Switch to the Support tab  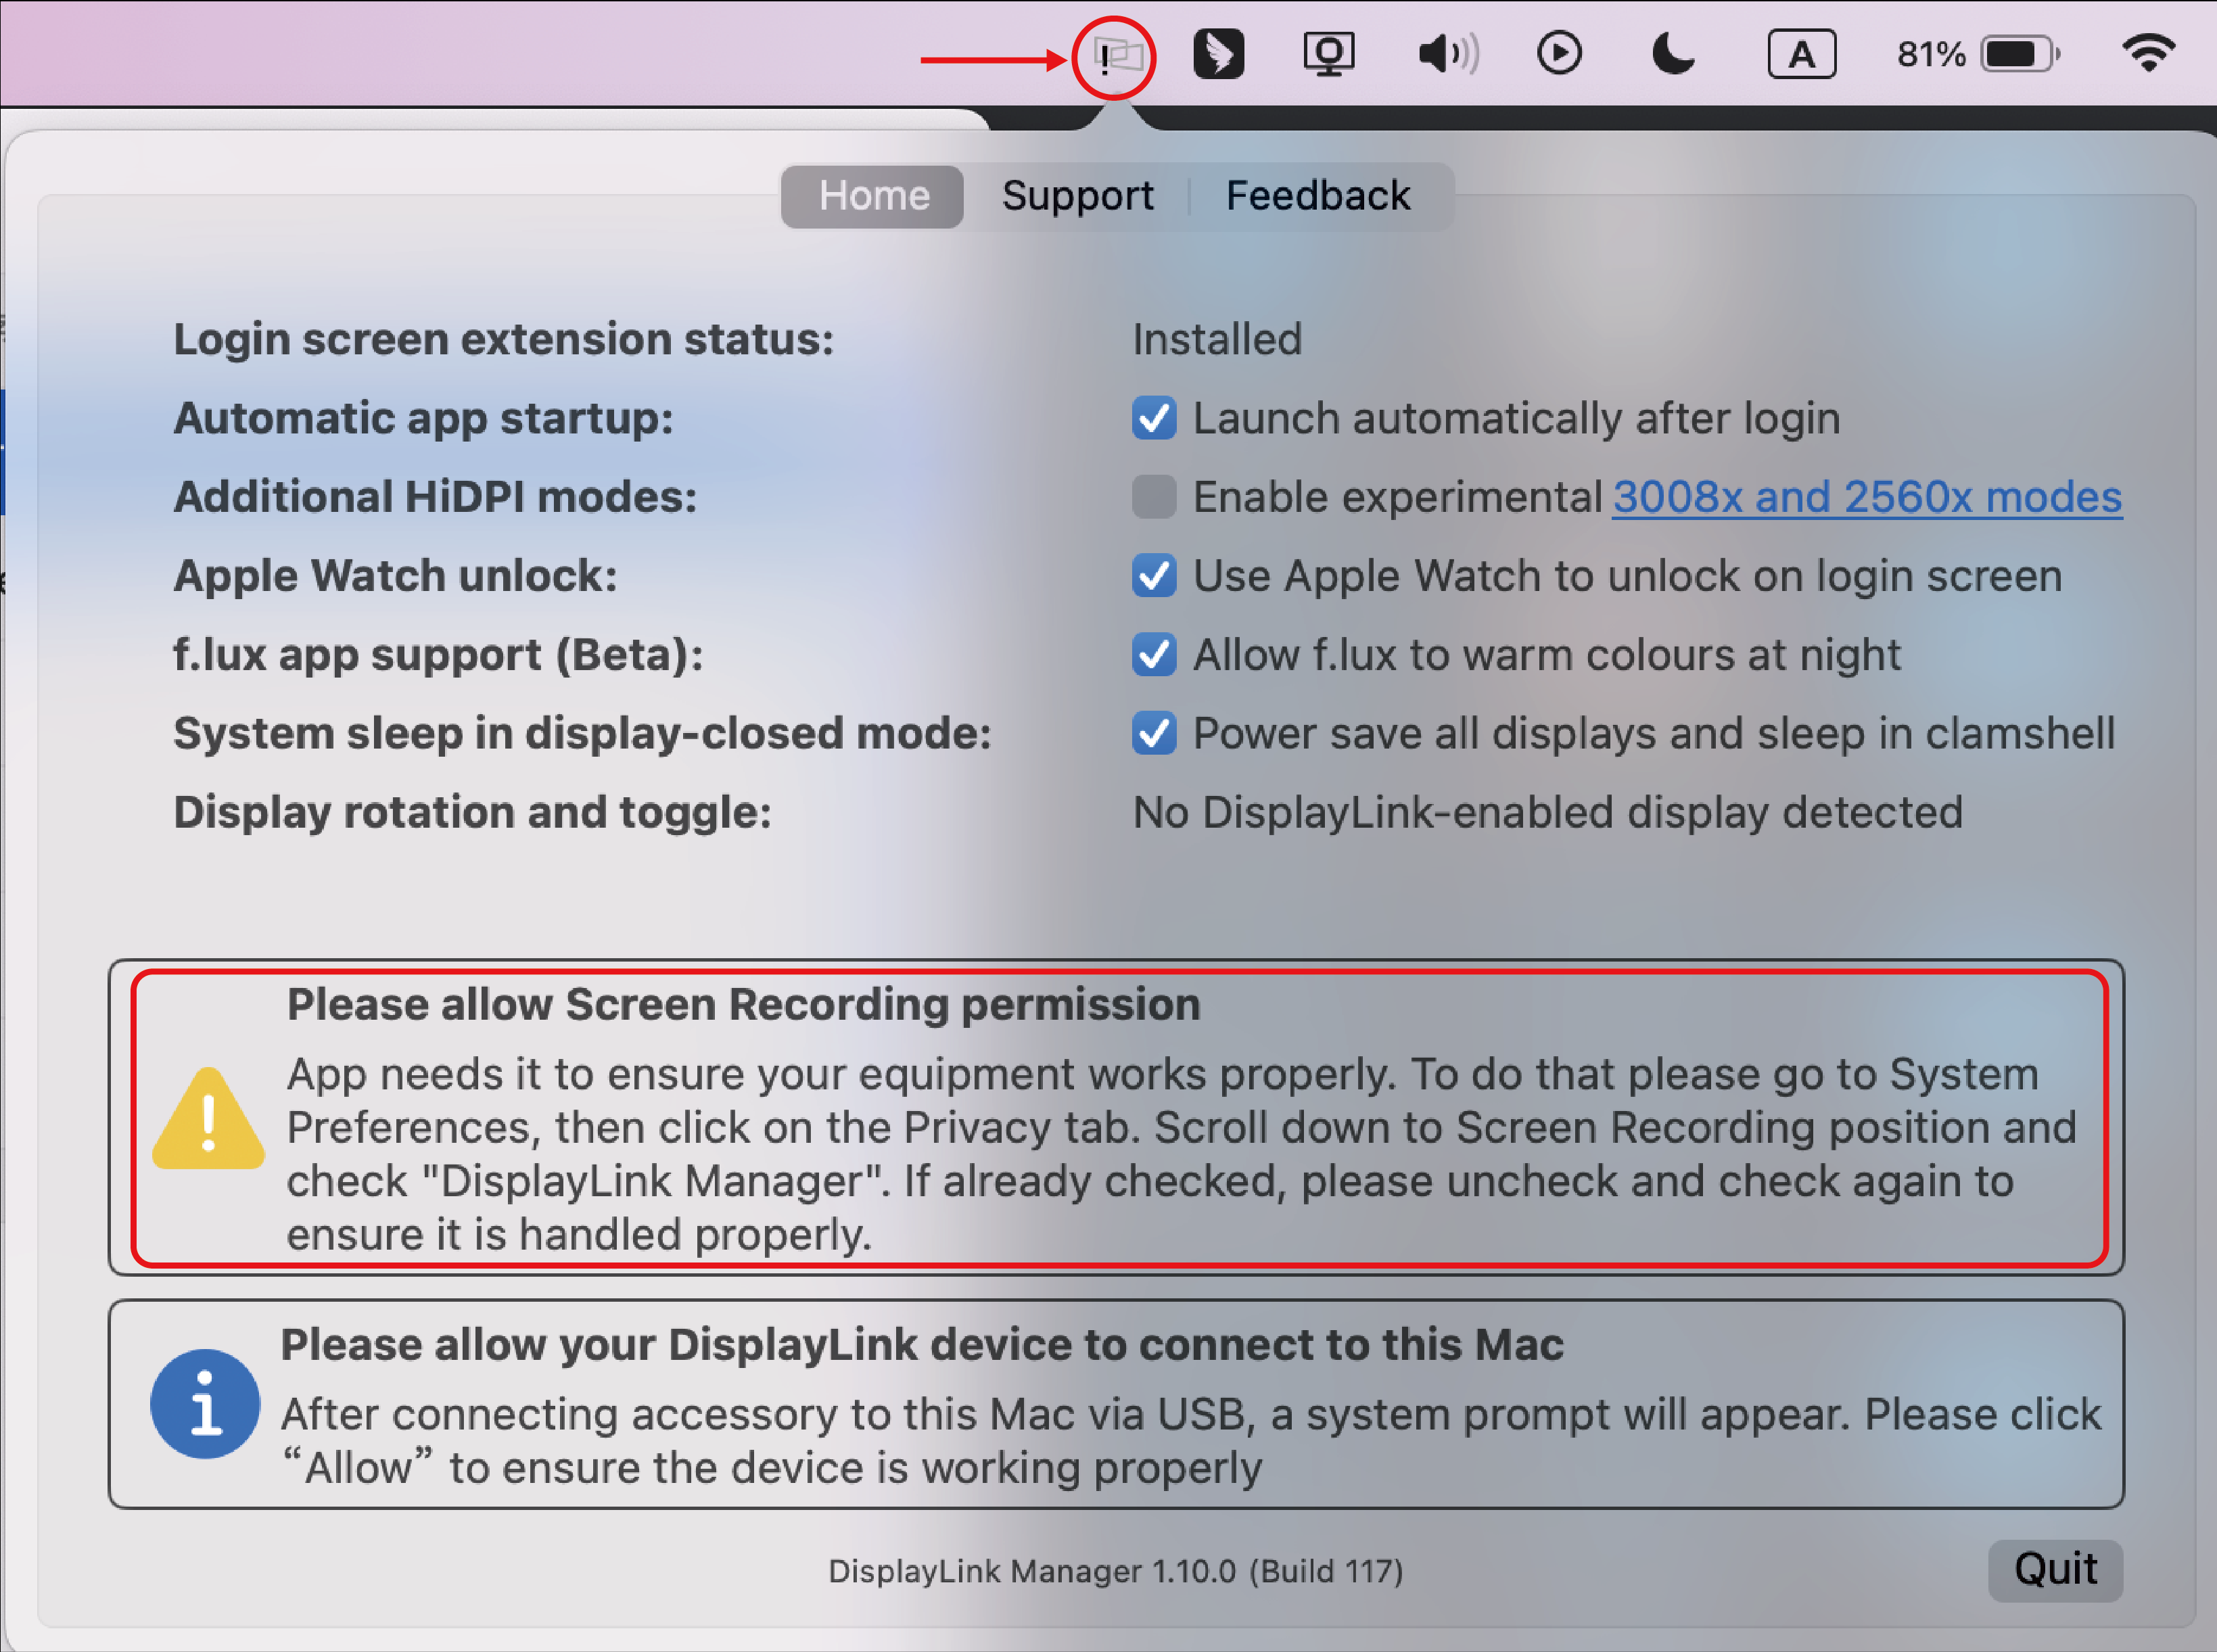1077,196
